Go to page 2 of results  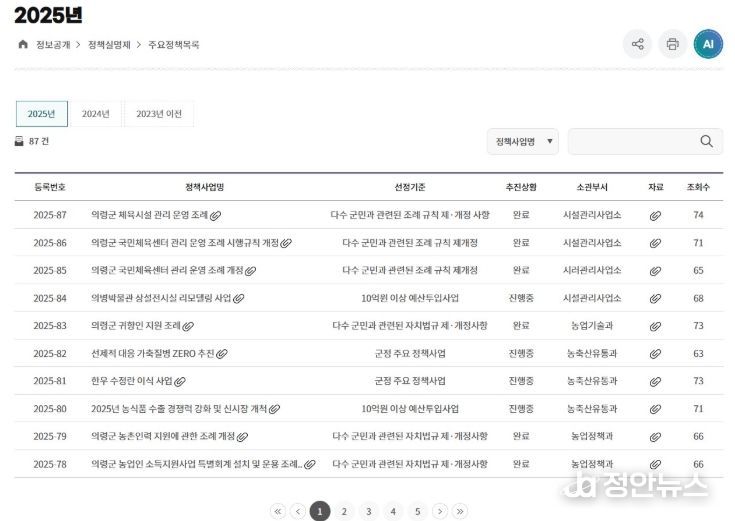(x=344, y=511)
